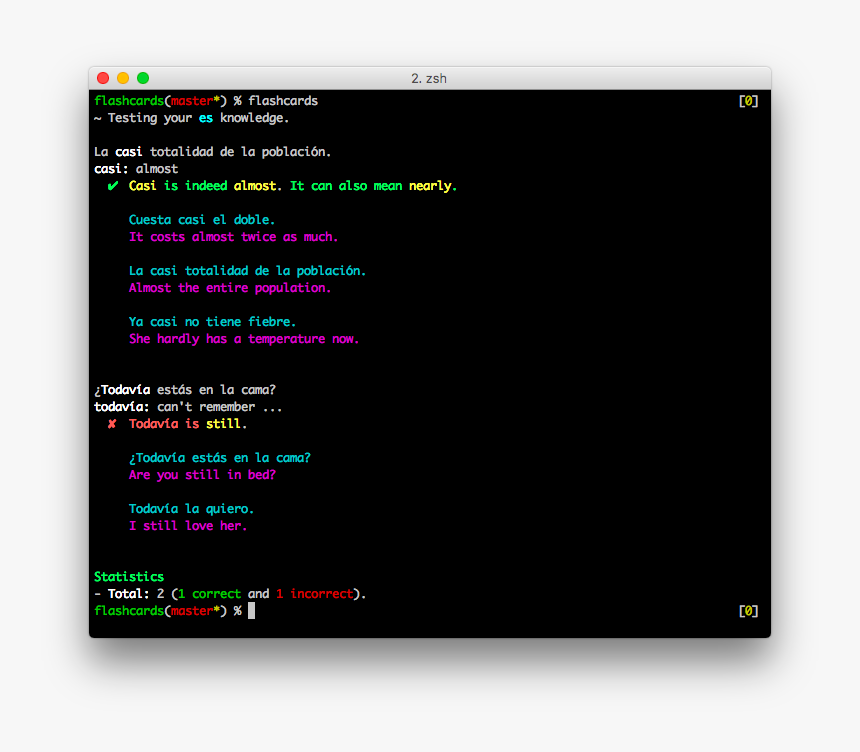Screen dimensions: 860x752
Task: Click the white question '¿Todavía estás en la cama?'
Action: tap(185, 390)
